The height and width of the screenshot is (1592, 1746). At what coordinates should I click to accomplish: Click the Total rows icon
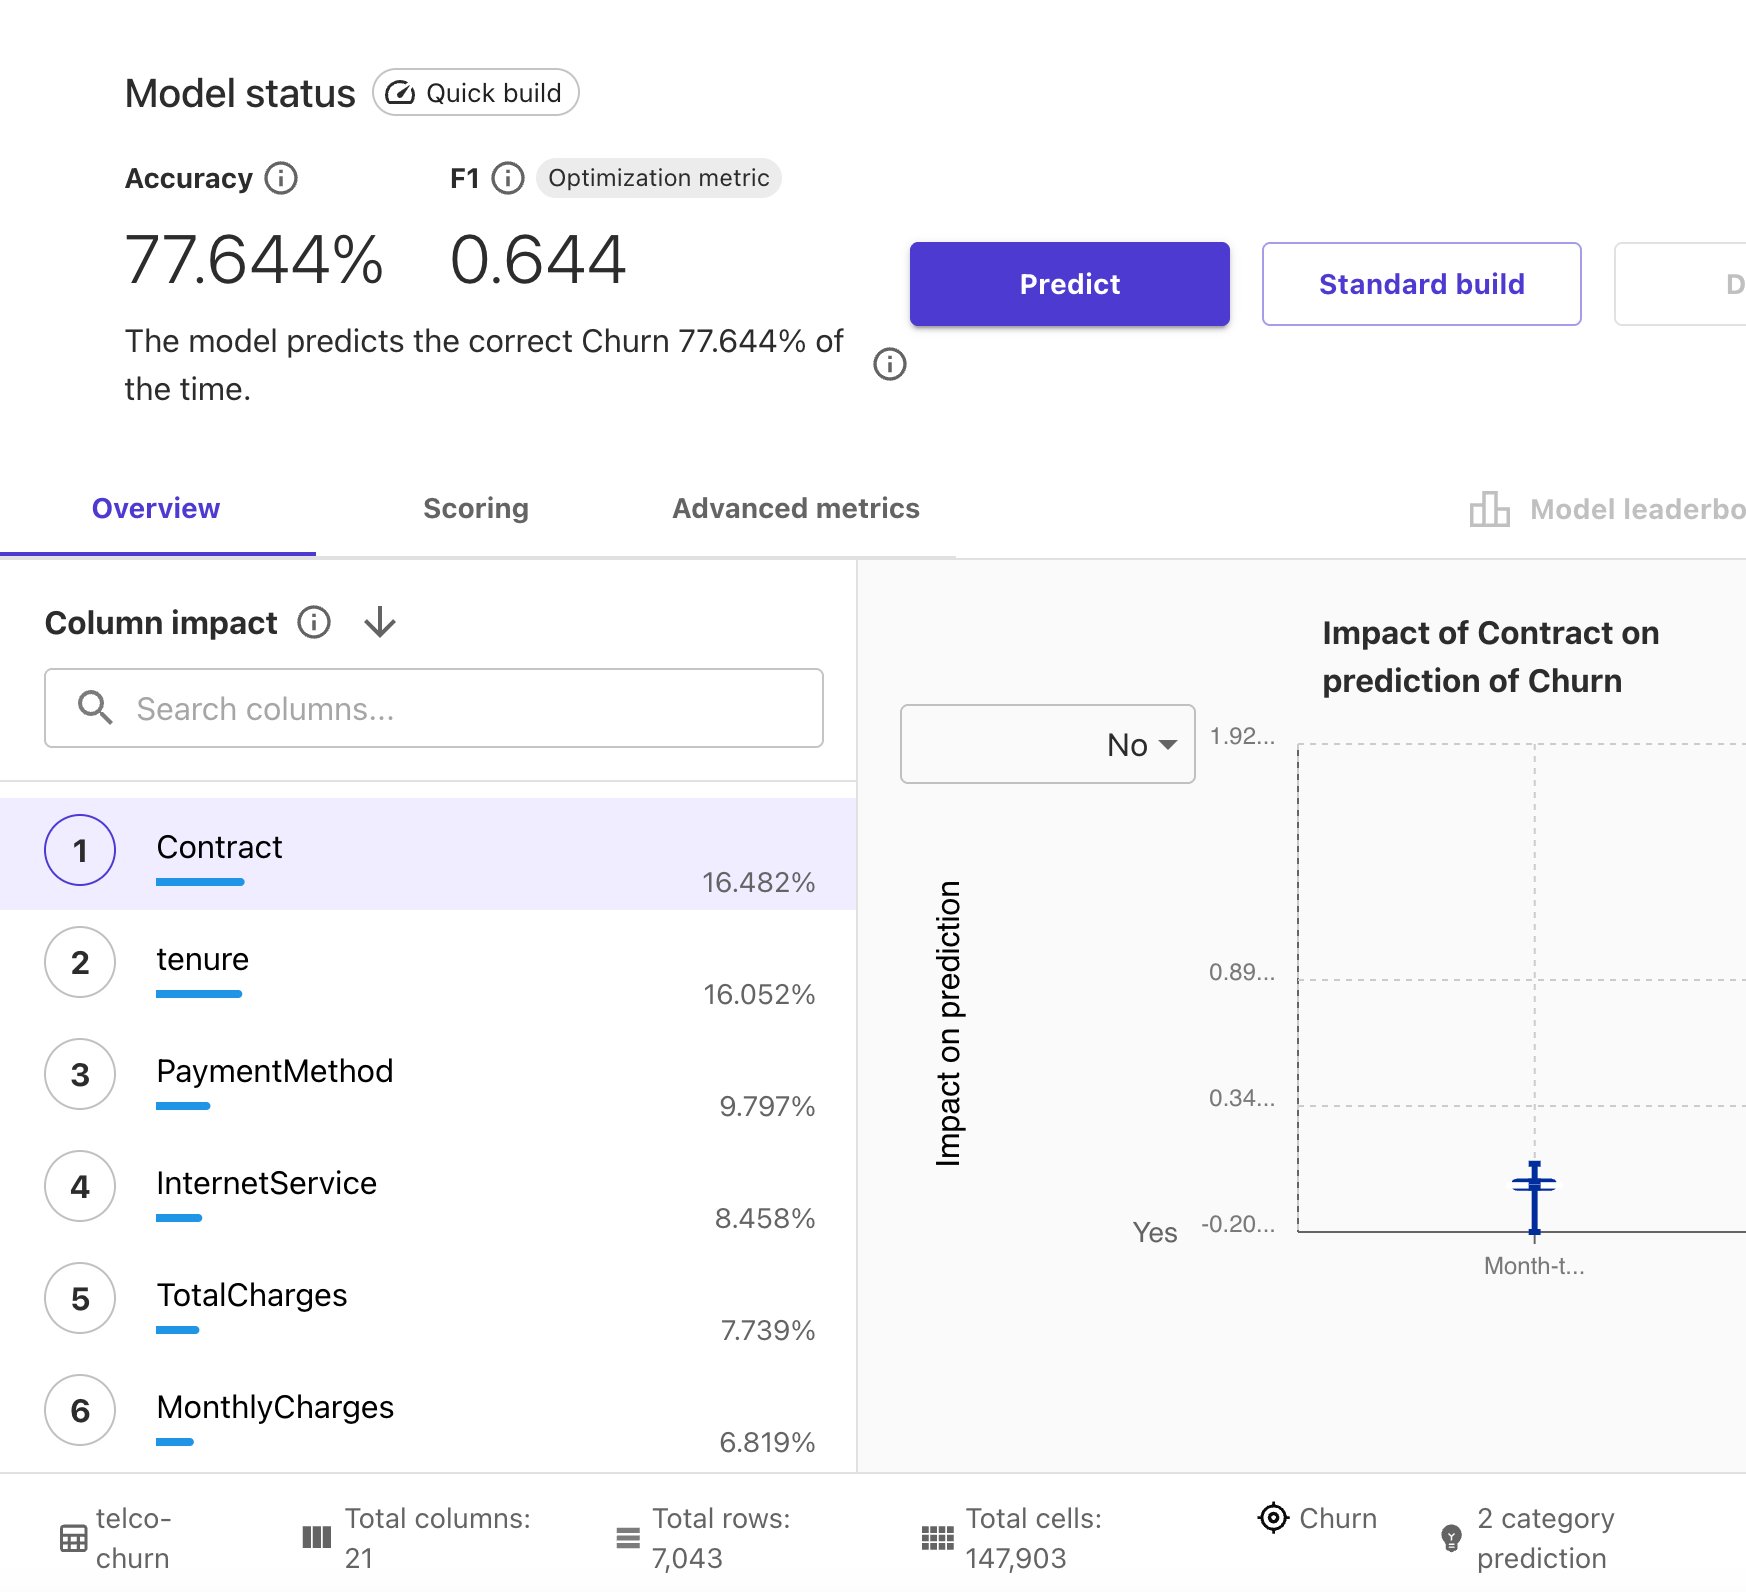click(628, 1537)
